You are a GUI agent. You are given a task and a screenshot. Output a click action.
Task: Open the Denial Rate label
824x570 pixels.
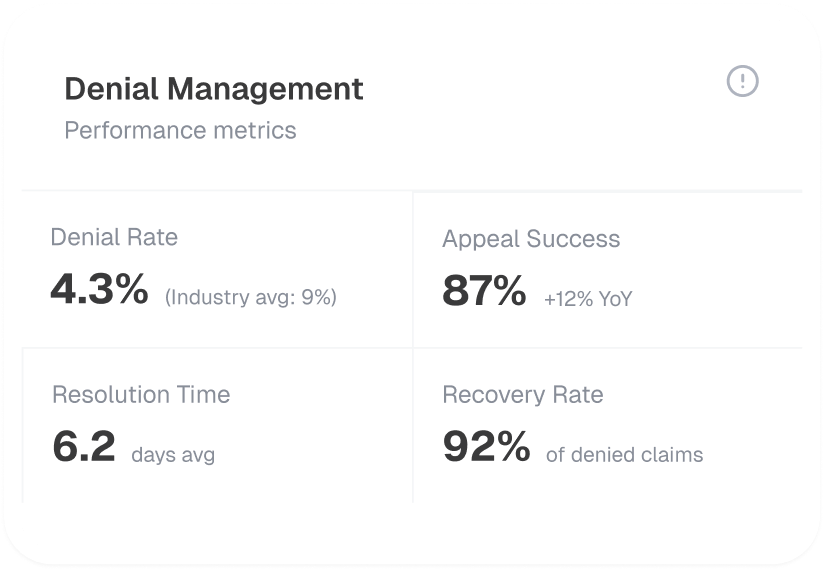[114, 237]
